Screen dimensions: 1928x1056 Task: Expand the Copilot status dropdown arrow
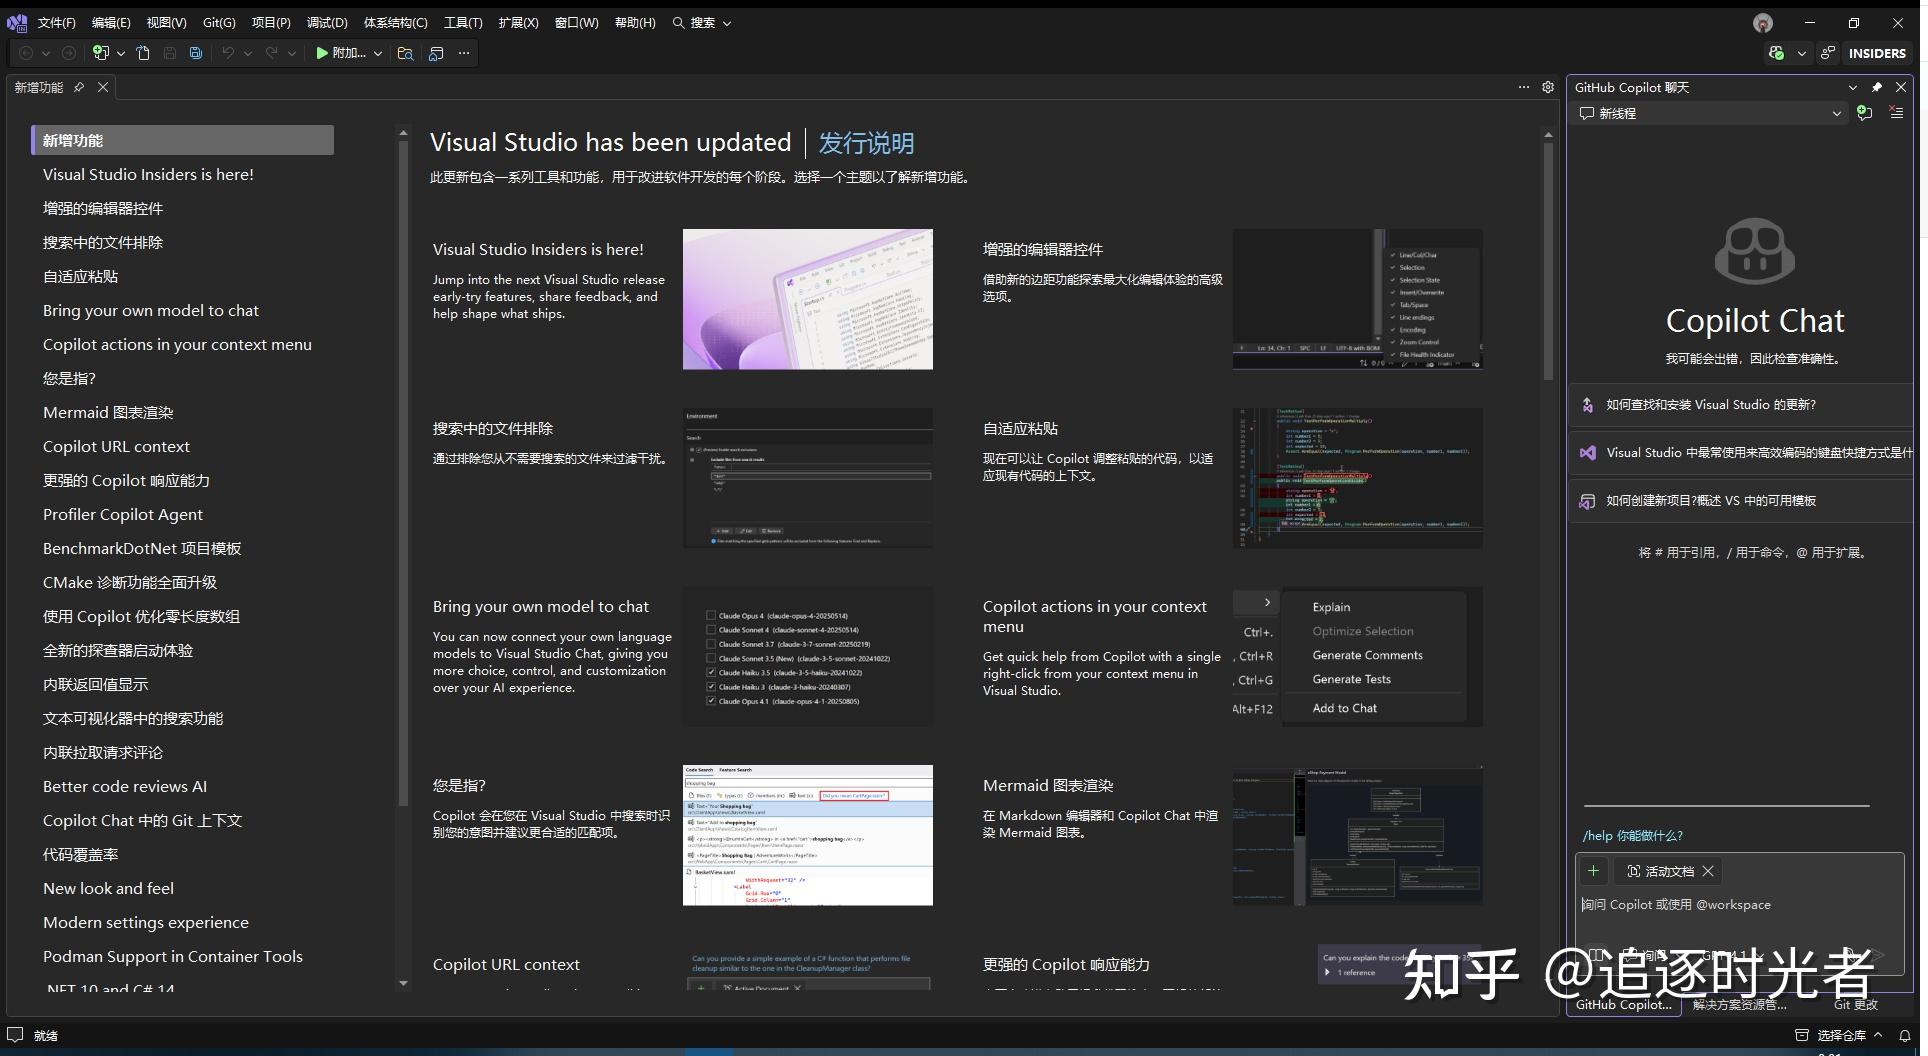pos(1802,54)
